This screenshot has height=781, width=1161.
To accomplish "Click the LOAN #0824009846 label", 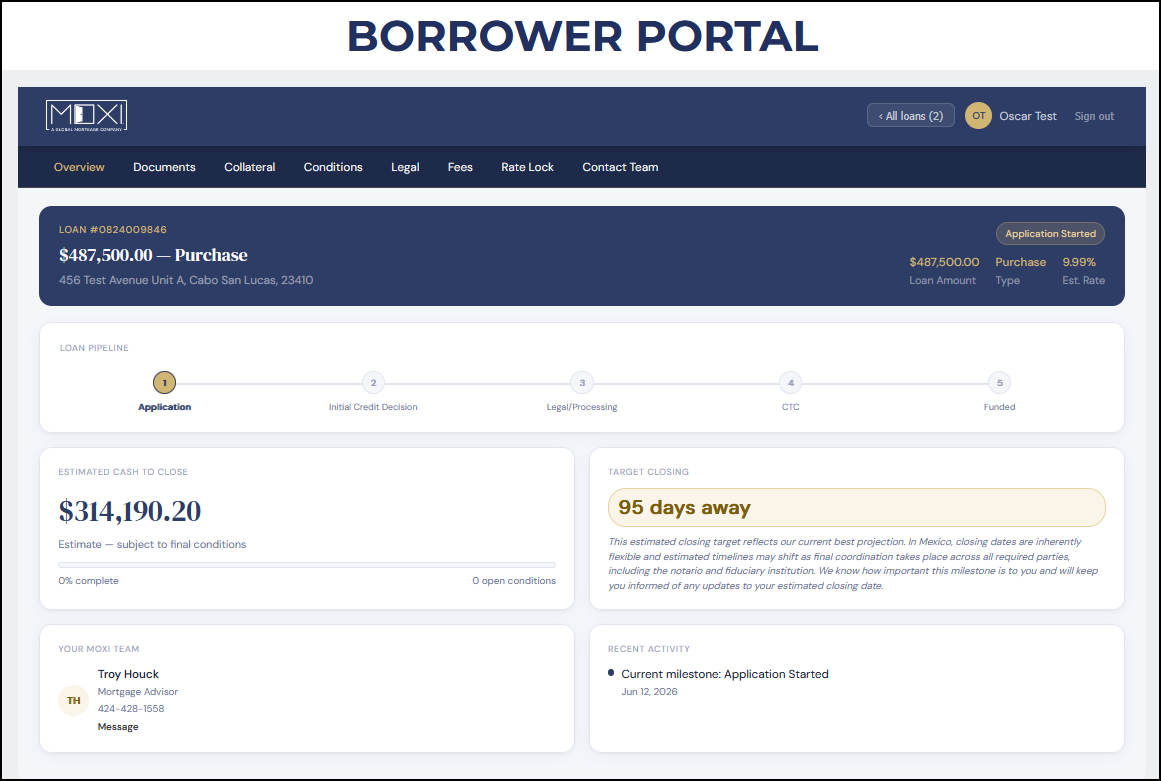I will 113,229.
